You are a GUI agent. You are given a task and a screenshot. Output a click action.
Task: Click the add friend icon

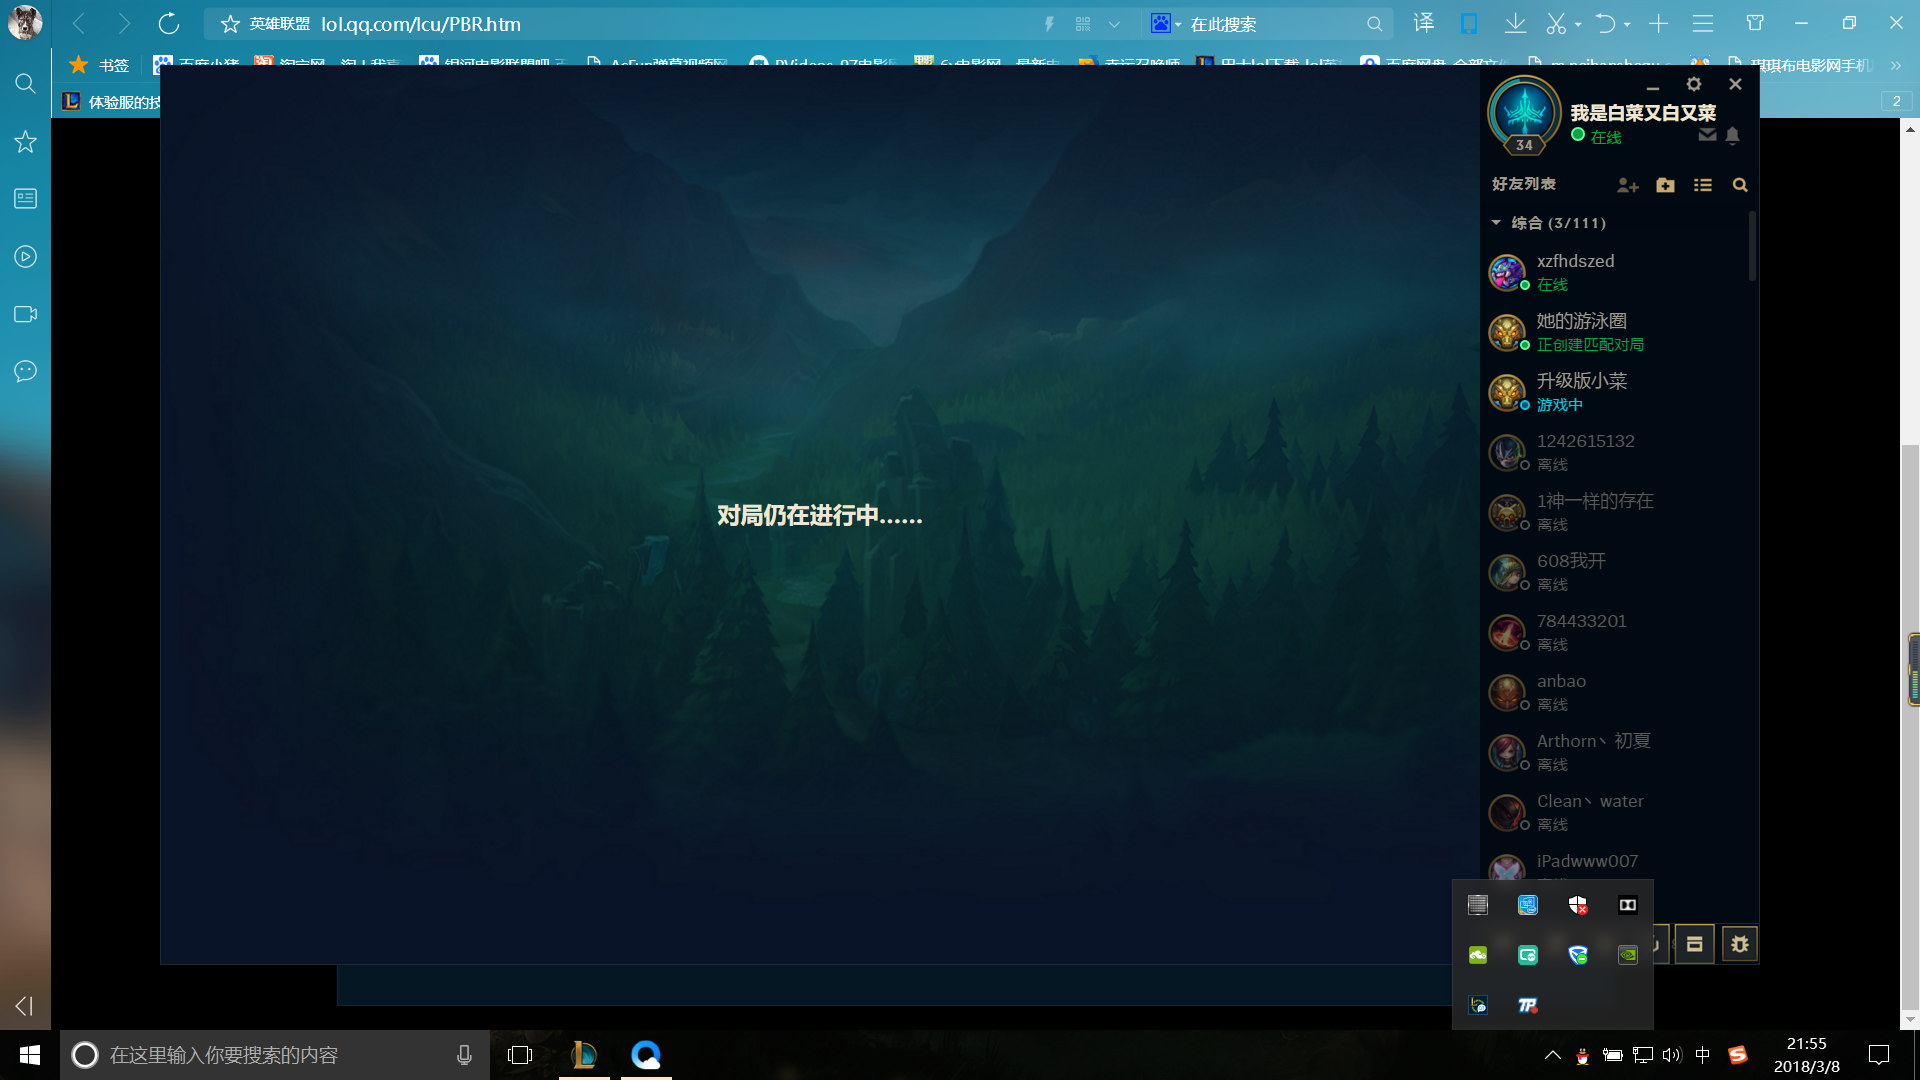(x=1627, y=185)
